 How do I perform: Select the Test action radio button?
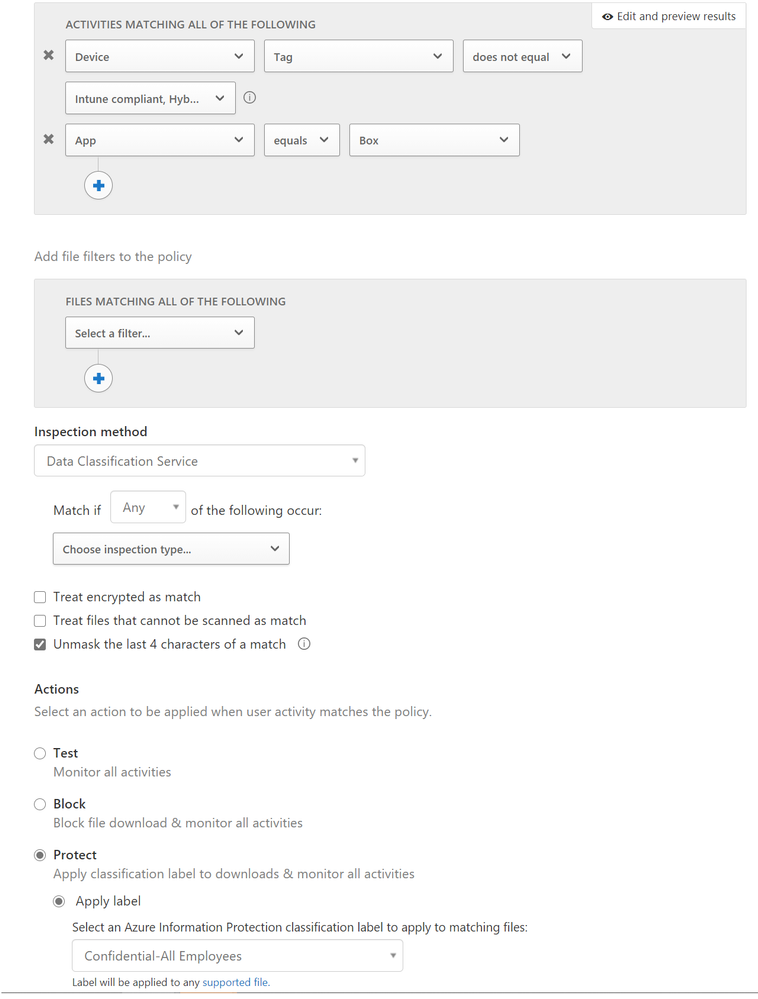[x=40, y=753]
